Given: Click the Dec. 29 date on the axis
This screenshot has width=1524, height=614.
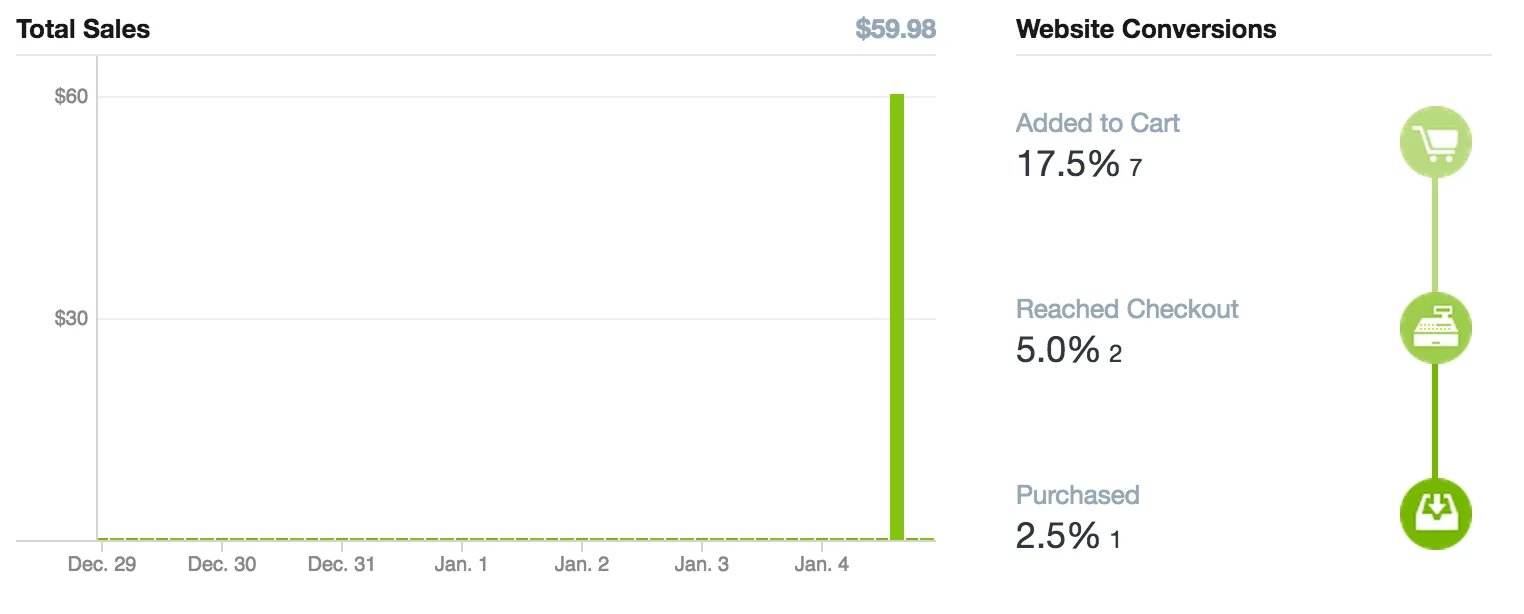Looking at the screenshot, I should click(102, 565).
